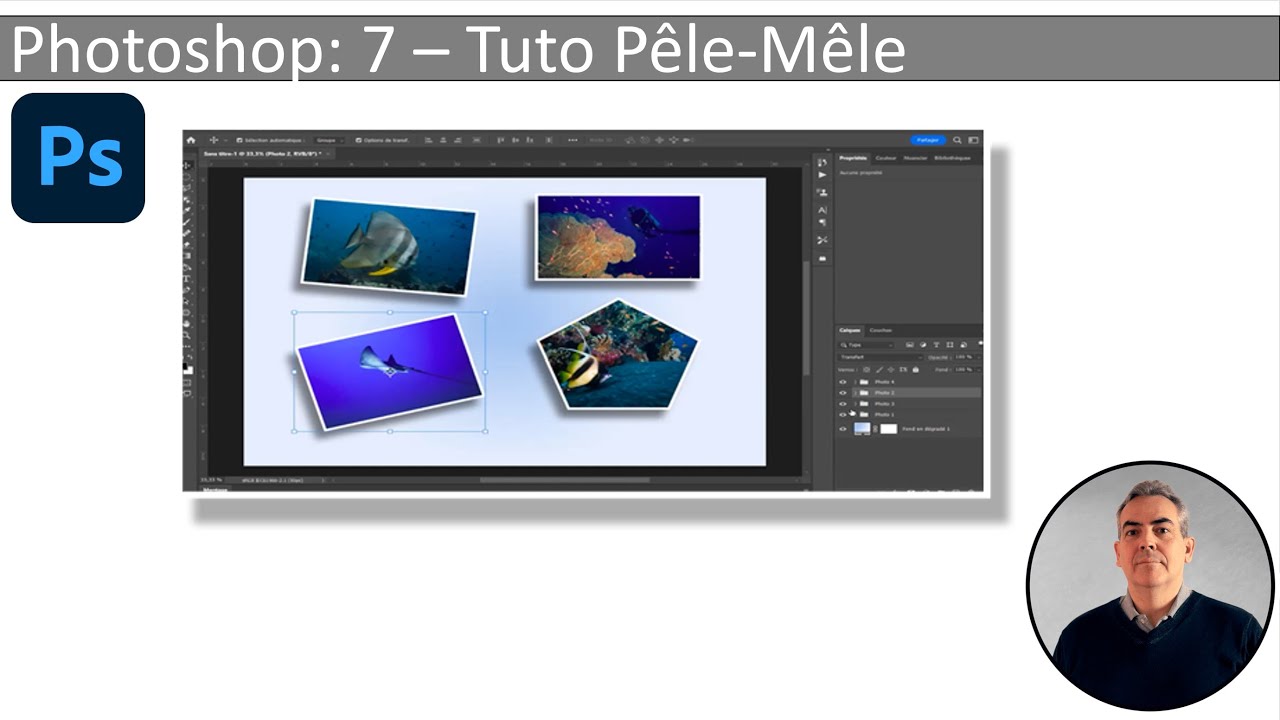Image resolution: width=1280 pixels, height=720 pixels.
Task: Filter layers by type layers icon
Action: click(936, 345)
